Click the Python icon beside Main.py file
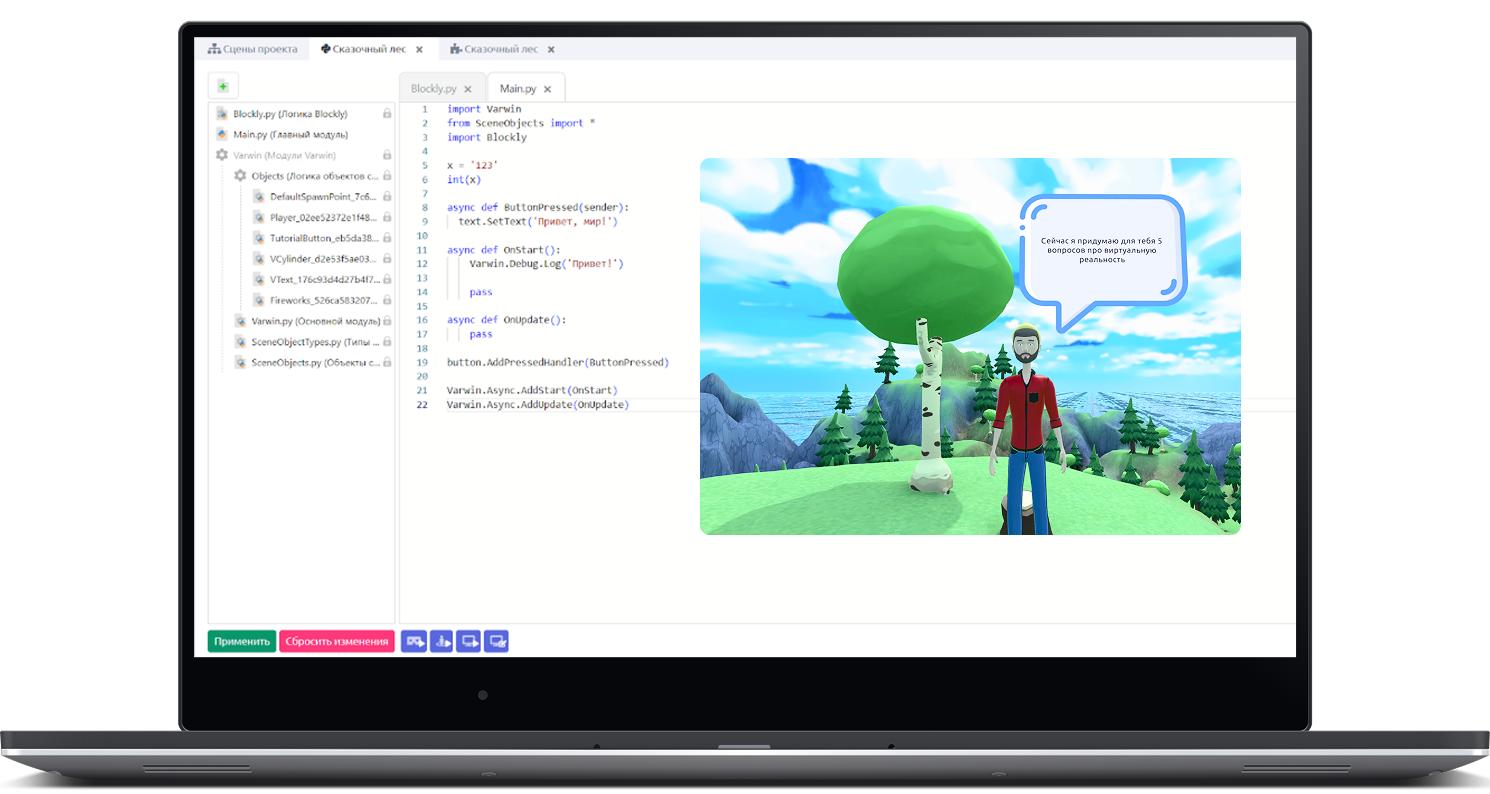 [223, 134]
